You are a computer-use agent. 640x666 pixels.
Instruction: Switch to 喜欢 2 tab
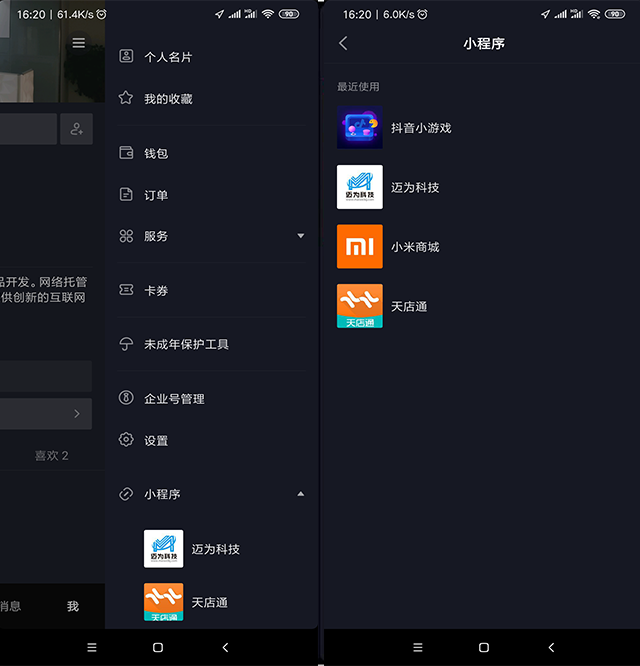51,456
